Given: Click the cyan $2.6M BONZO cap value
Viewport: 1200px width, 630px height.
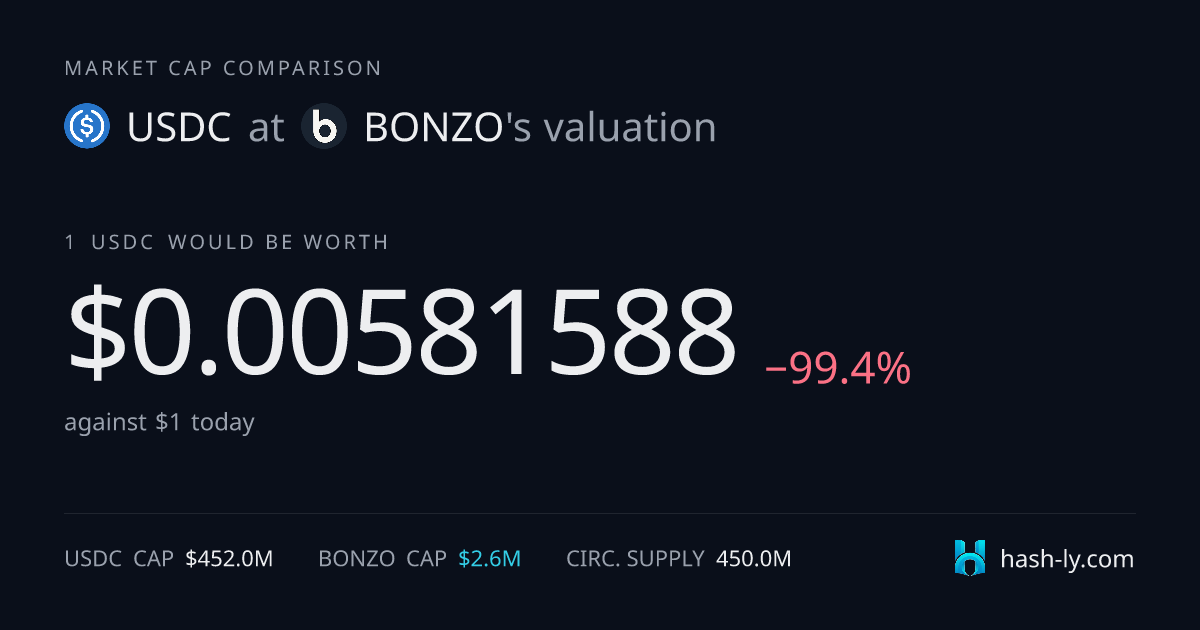Looking at the screenshot, I should [490, 559].
